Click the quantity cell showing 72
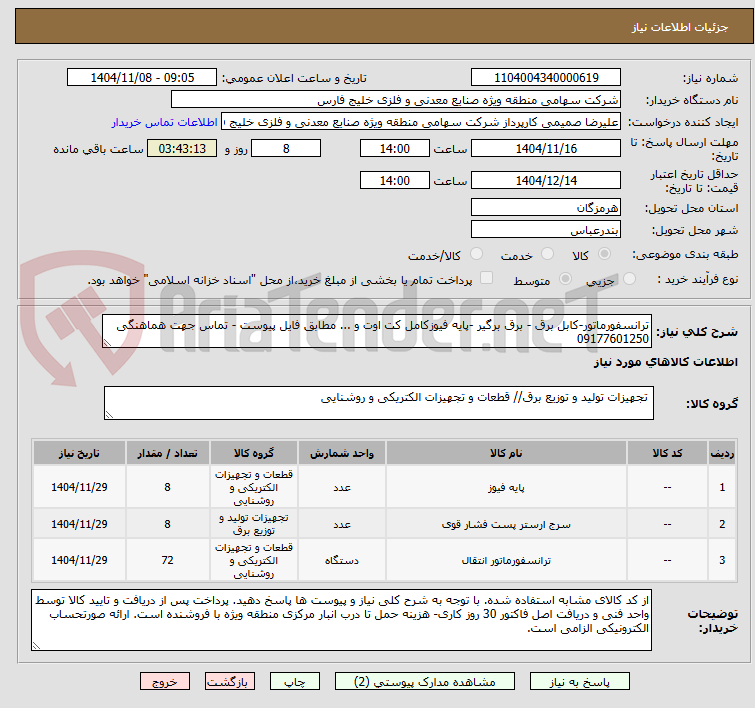 pyautogui.click(x=168, y=560)
